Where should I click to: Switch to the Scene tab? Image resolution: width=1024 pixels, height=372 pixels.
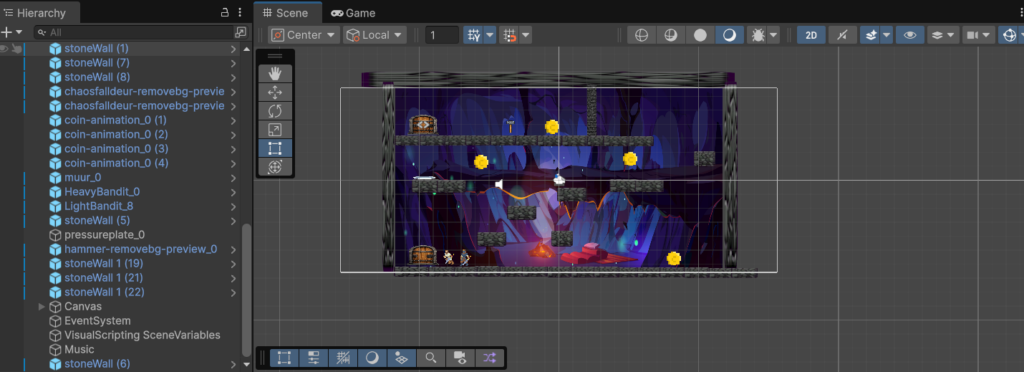pos(288,13)
